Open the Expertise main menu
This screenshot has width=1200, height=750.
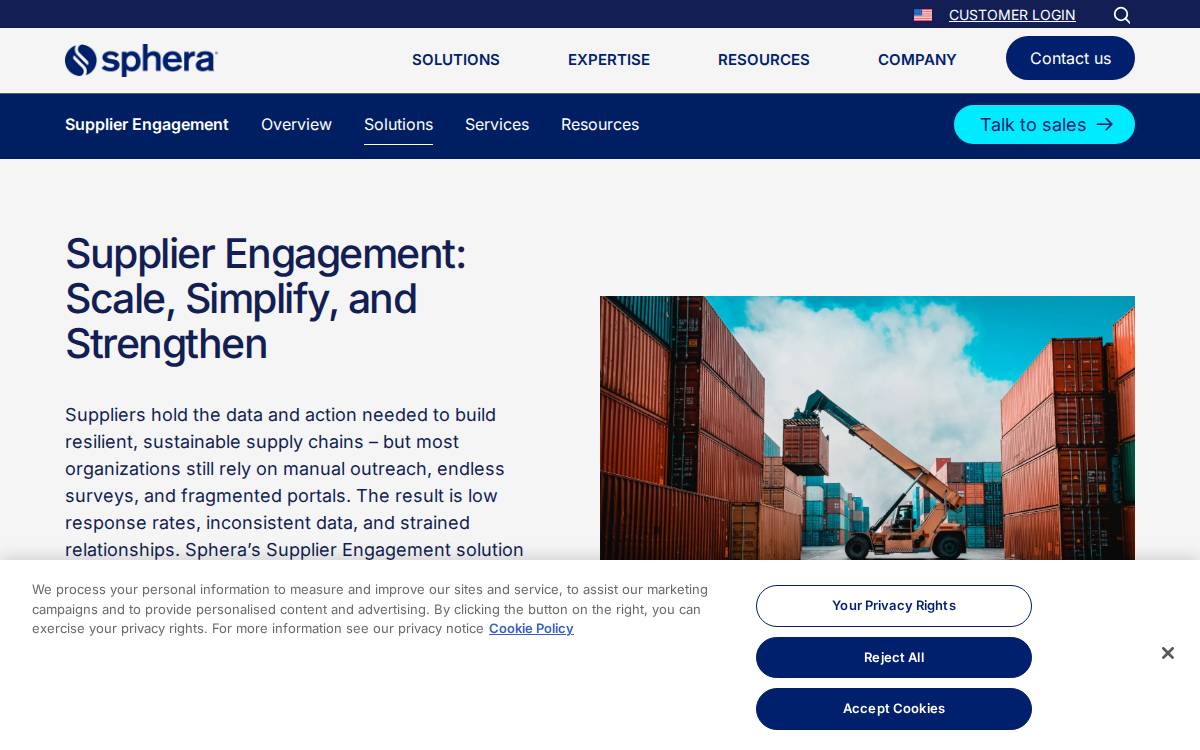[609, 59]
